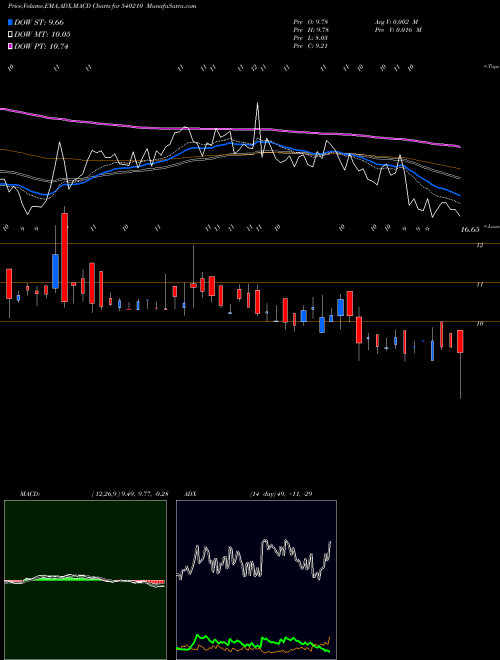Screen dimensions: 500x660
Task: Select the 'DOW MT: 10.05' legend label
Action: 42,35
